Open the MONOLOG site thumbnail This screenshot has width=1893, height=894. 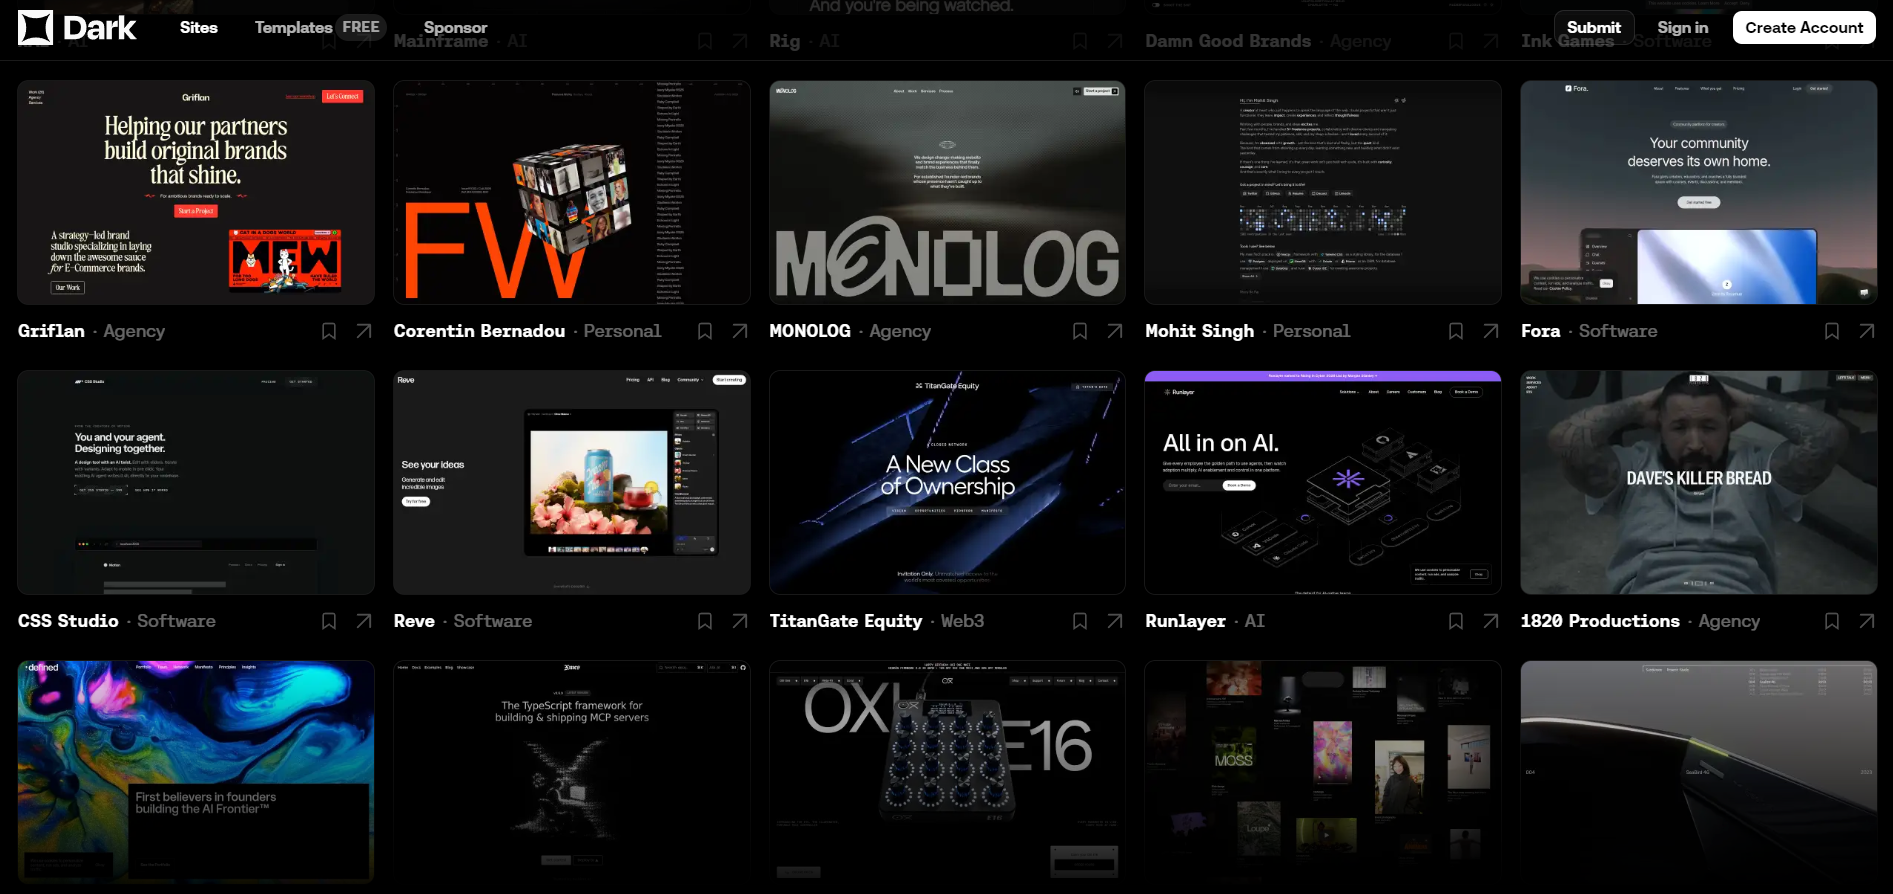(x=947, y=193)
